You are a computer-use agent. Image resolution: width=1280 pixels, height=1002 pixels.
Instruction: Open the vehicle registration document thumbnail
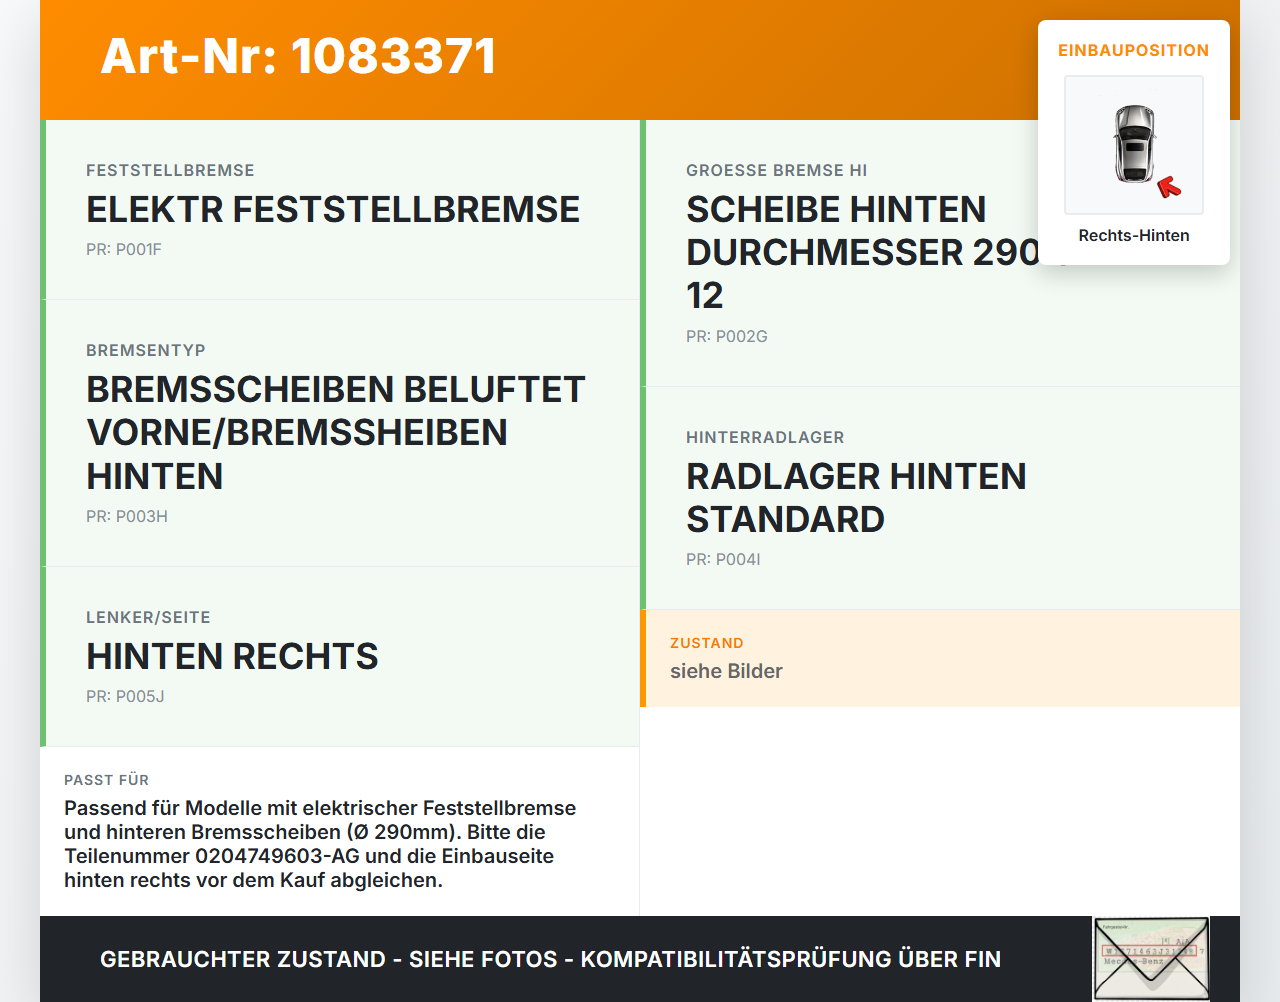point(1151,959)
